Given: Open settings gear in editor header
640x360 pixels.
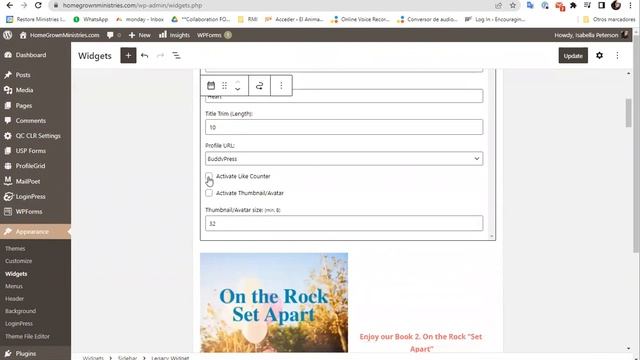Looking at the screenshot, I should (599, 55).
